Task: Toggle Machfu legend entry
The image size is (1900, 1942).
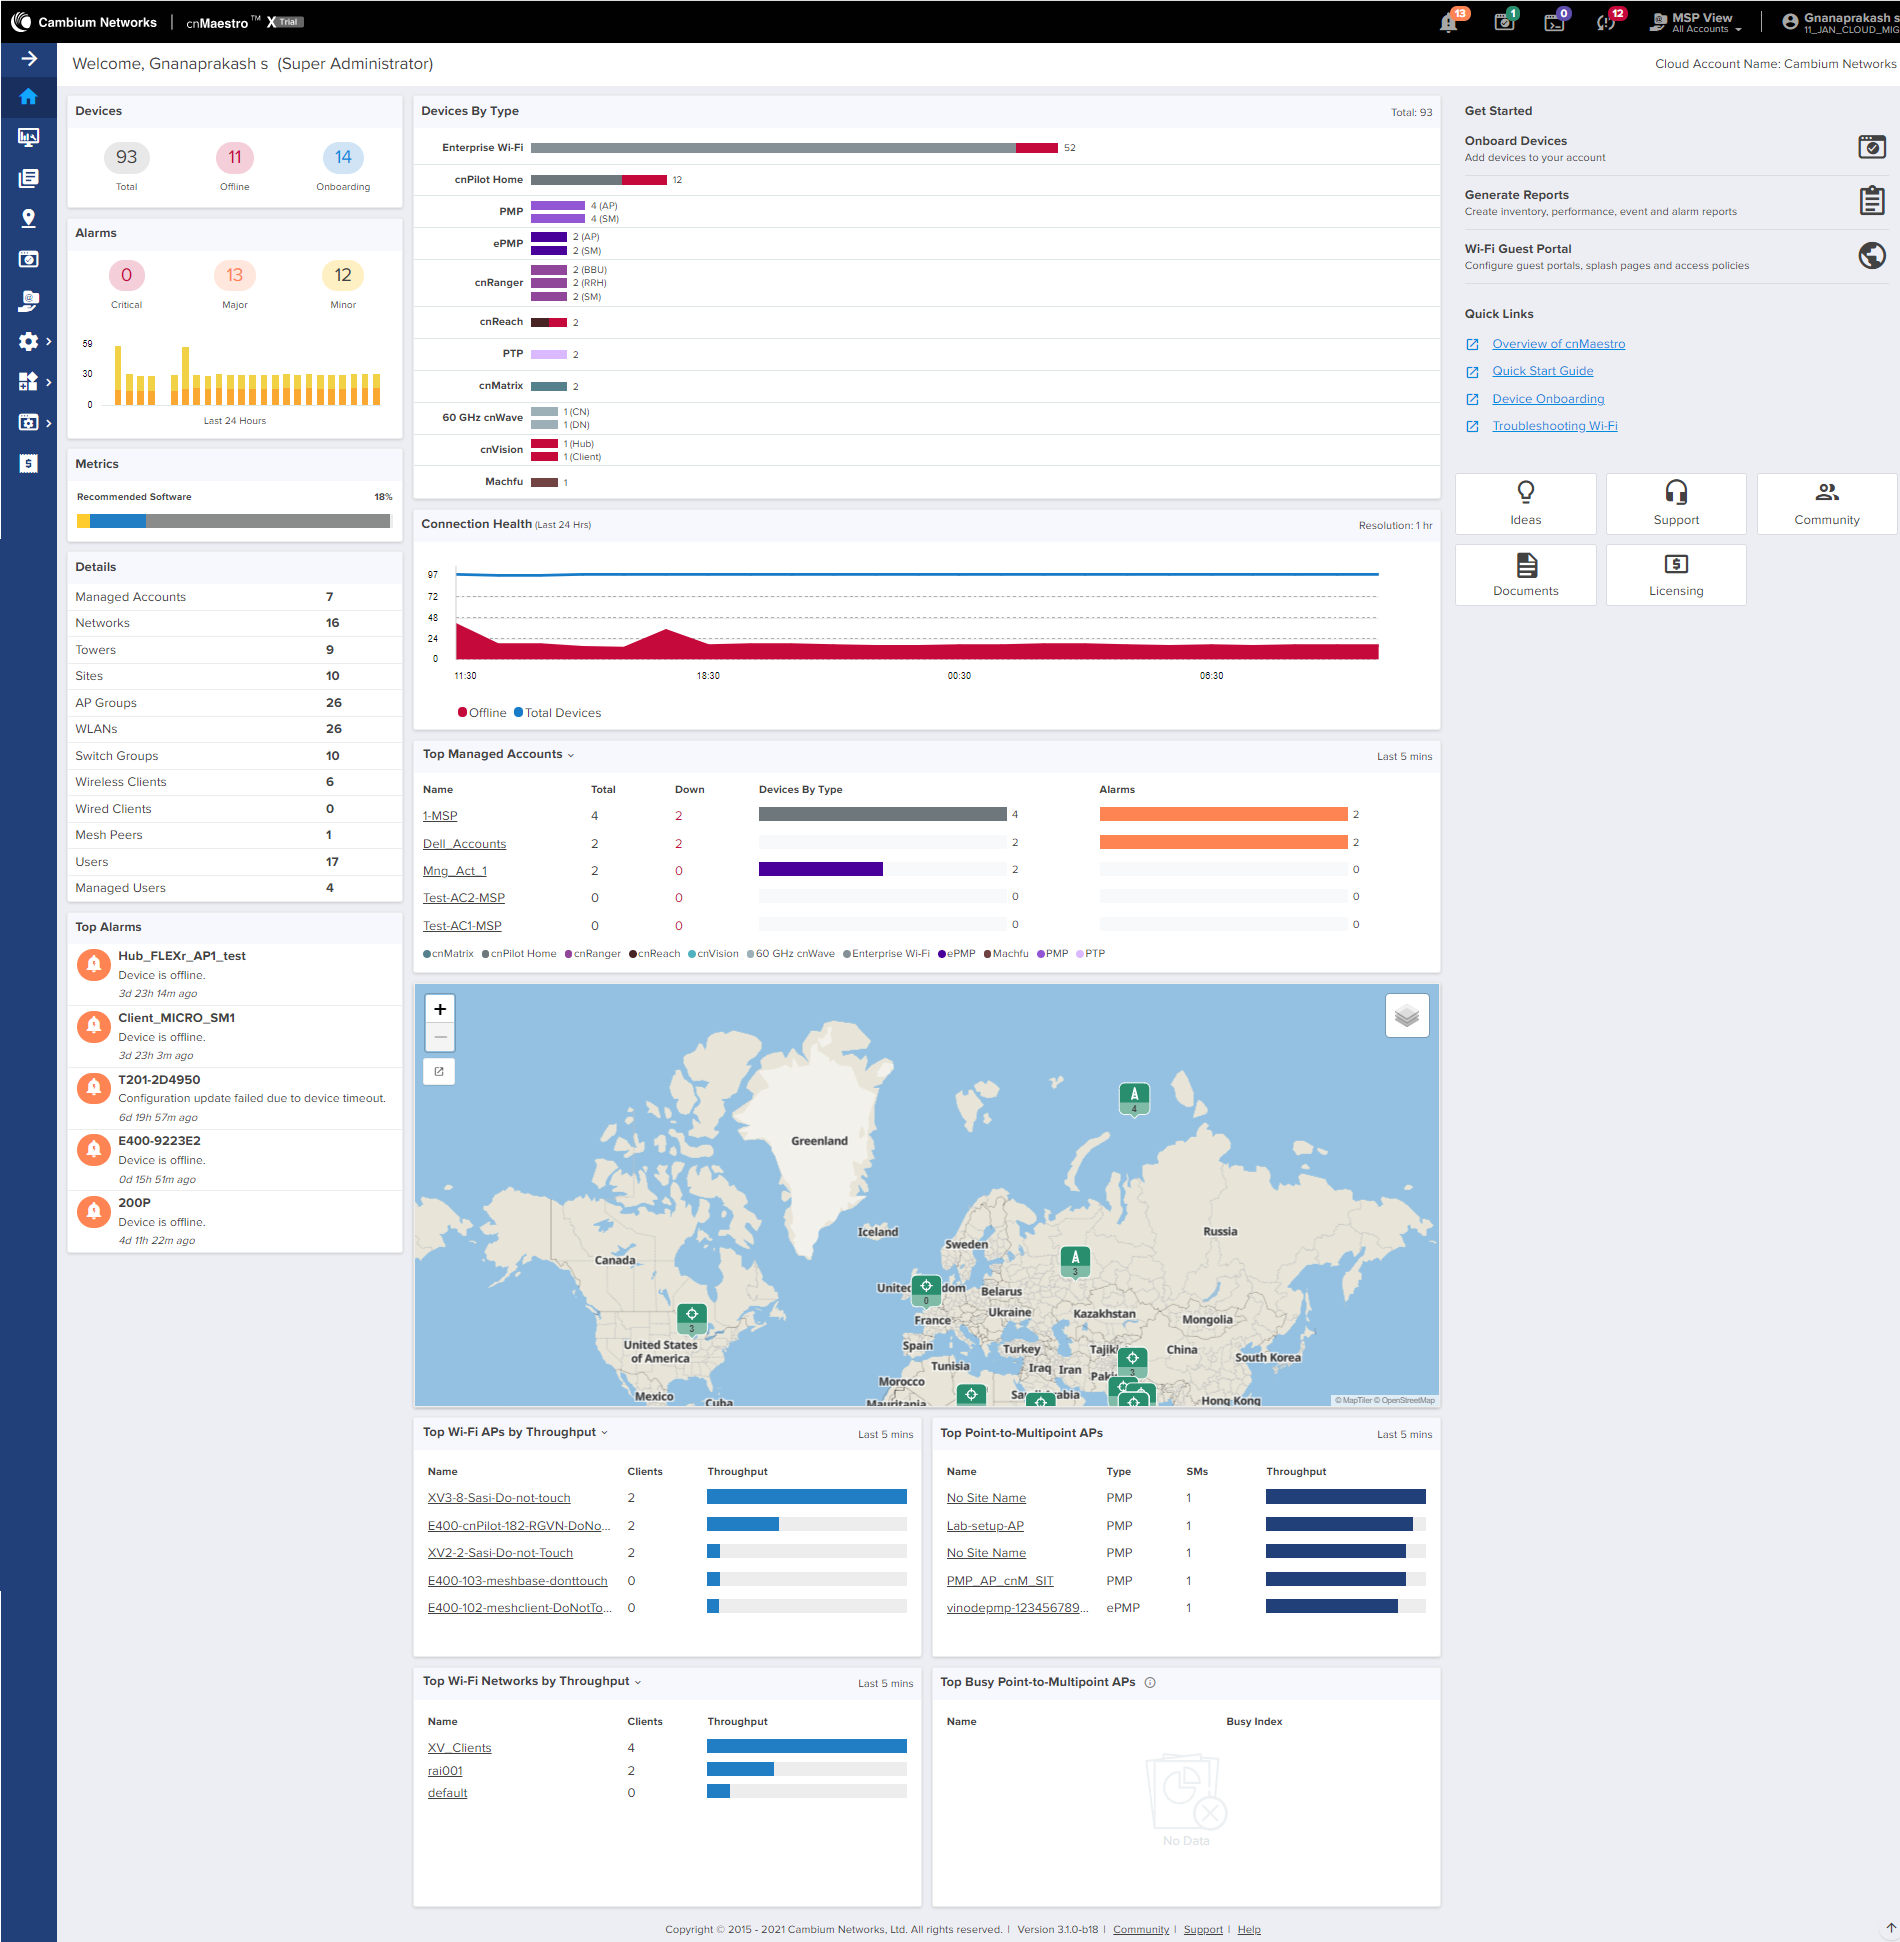Action: point(1006,954)
